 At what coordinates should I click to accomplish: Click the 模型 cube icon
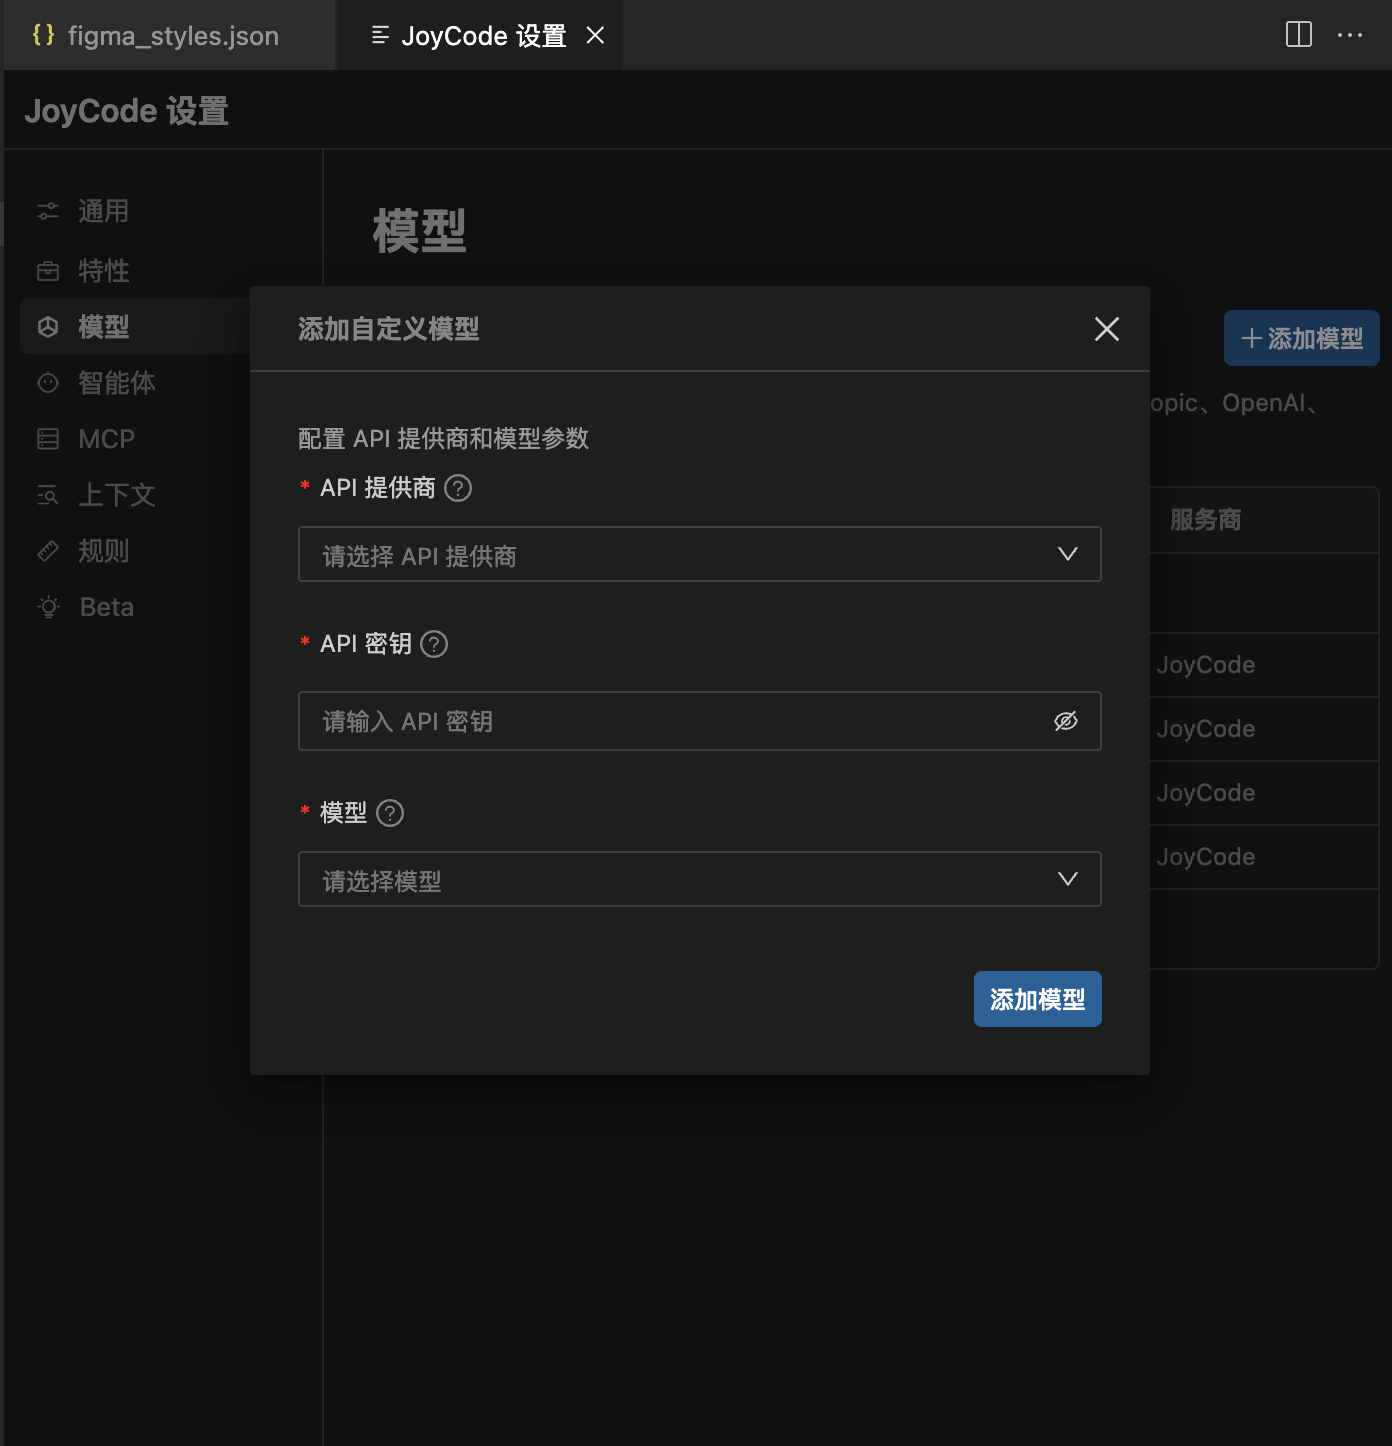(x=48, y=327)
